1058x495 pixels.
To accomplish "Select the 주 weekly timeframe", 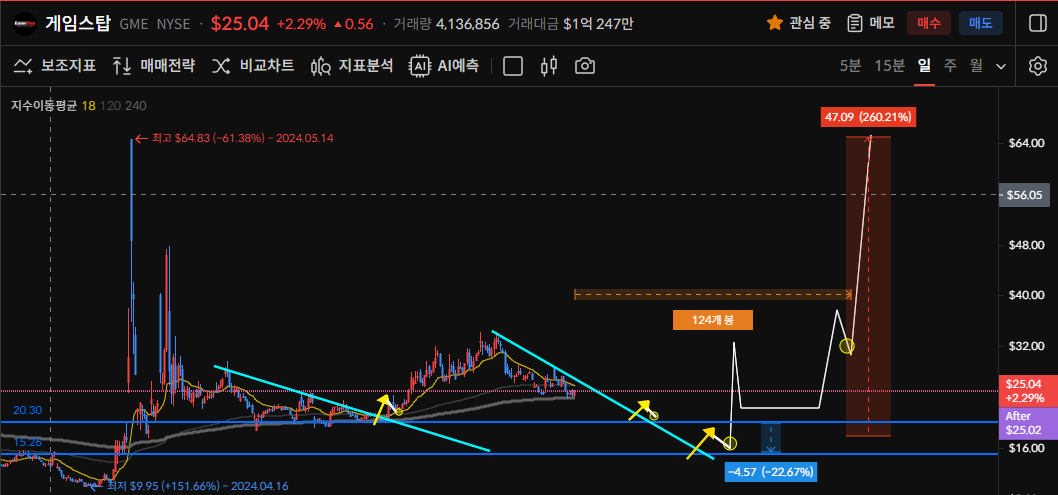I will pyautogui.click(x=950, y=65).
